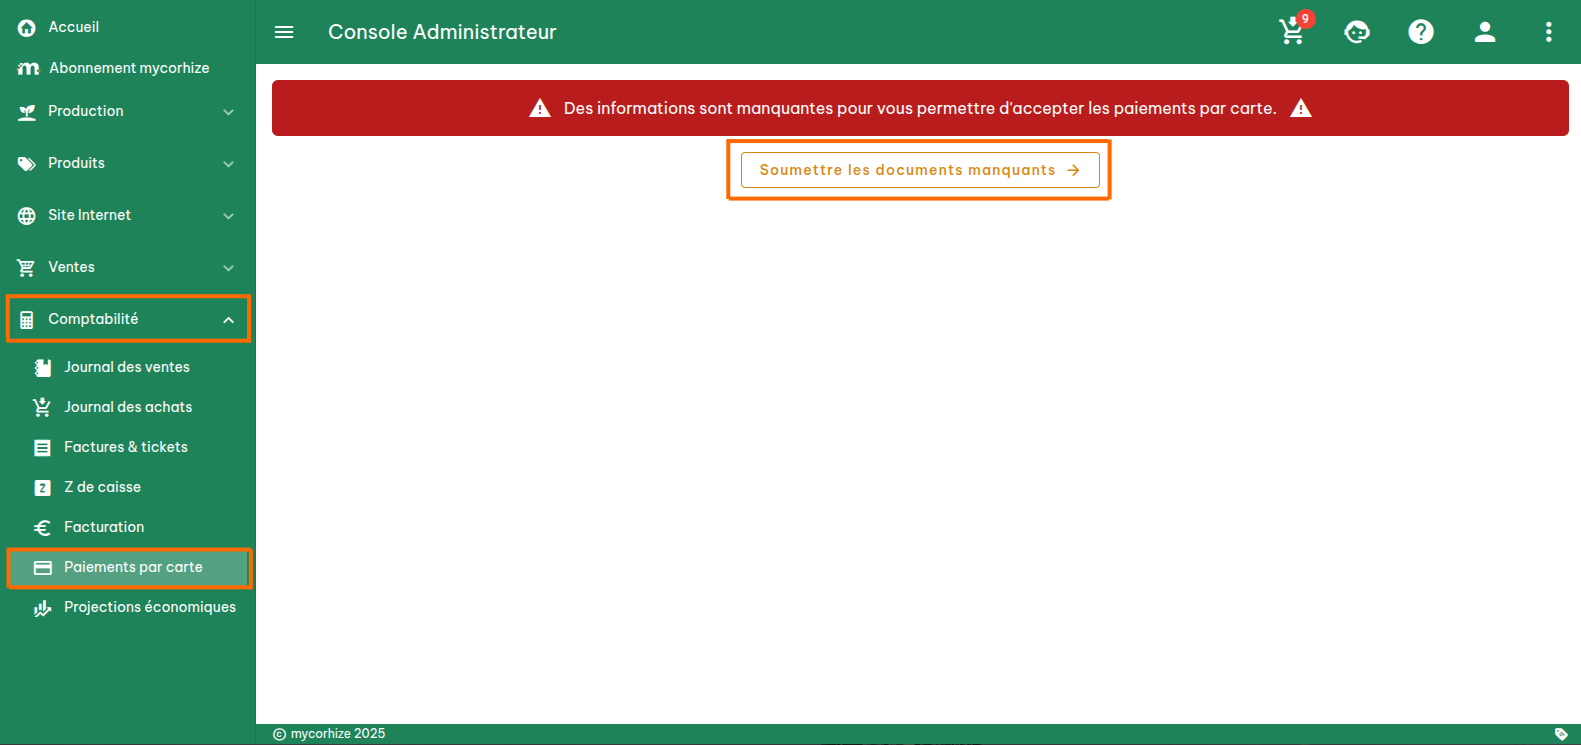Click the tag icon in the footer
The height and width of the screenshot is (745, 1581).
point(1561,734)
